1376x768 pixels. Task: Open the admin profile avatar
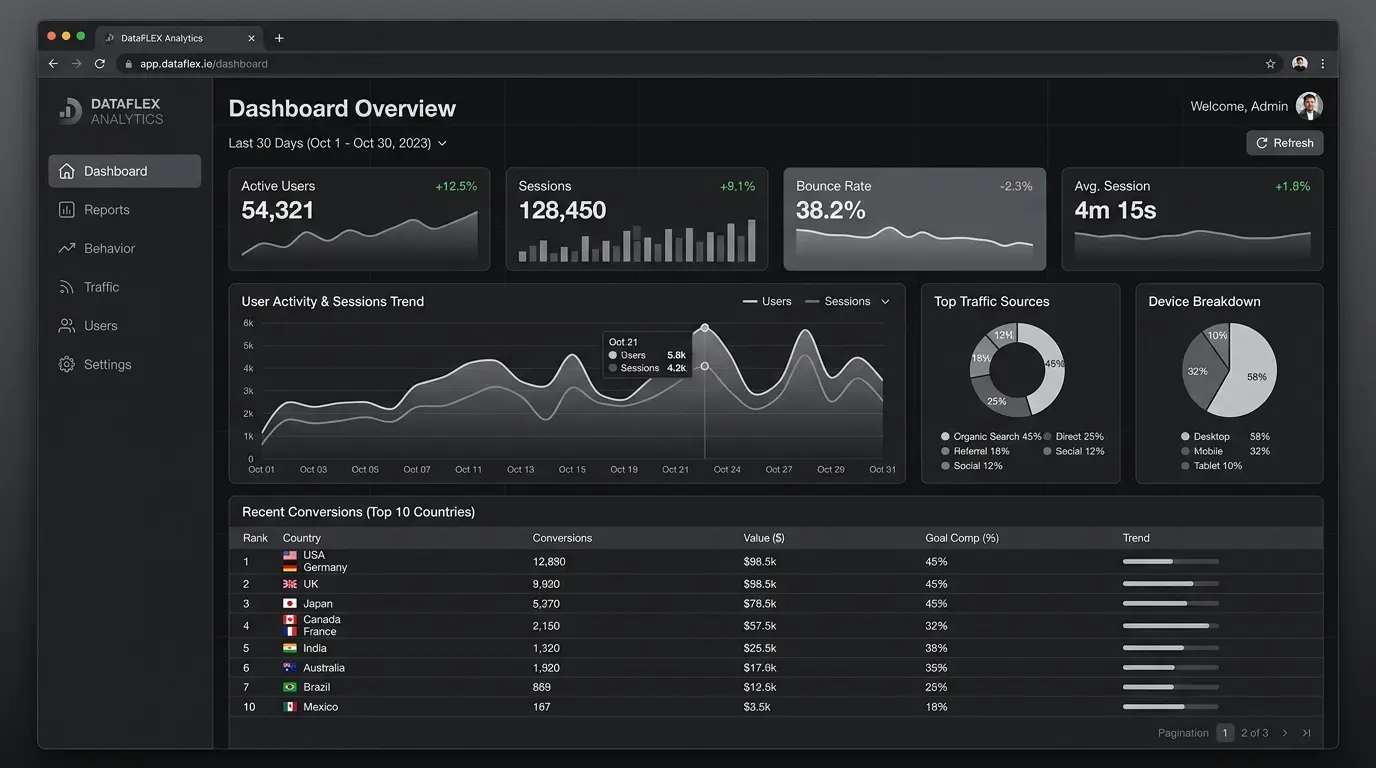pyautogui.click(x=1309, y=106)
